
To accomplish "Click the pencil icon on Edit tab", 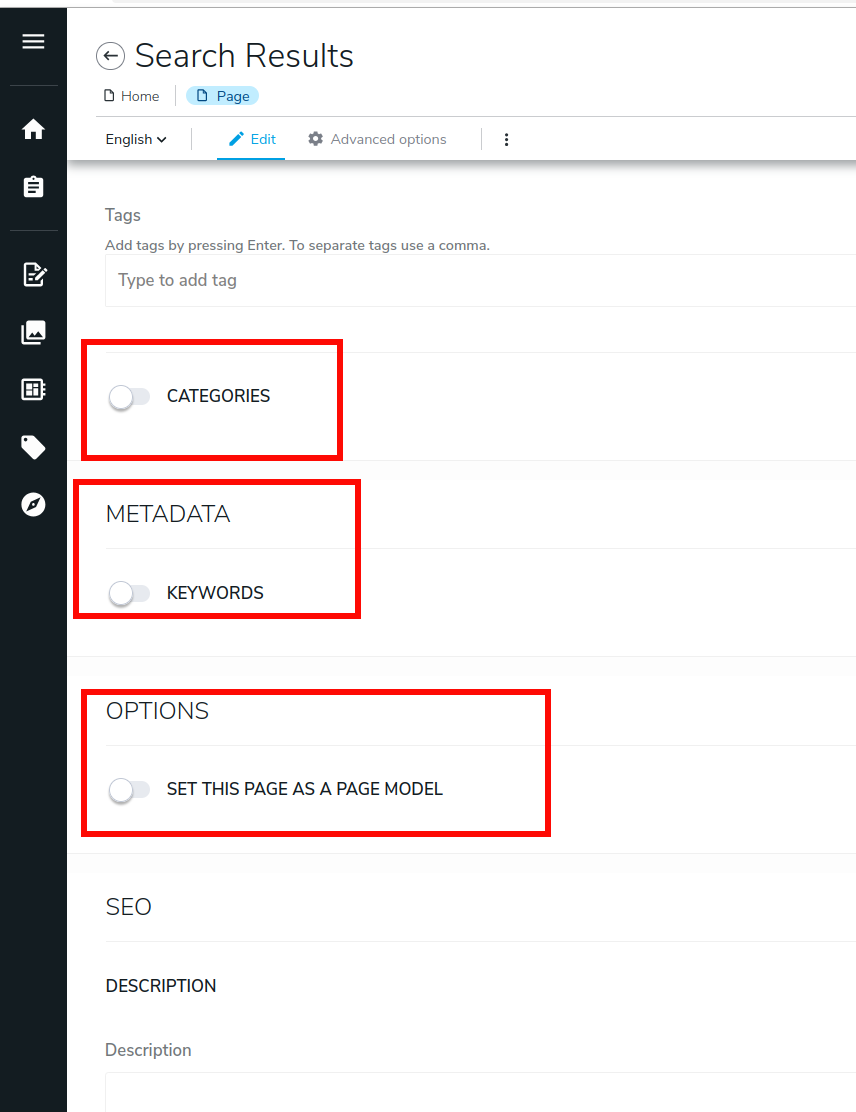I will pos(236,139).
